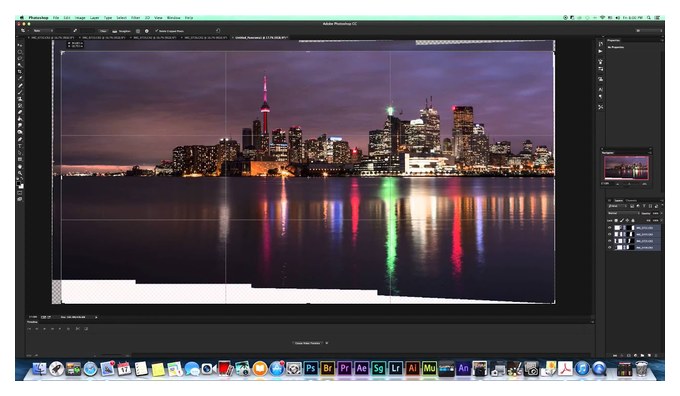
Task: Filter layers by the type layer icon
Action: coord(644,206)
